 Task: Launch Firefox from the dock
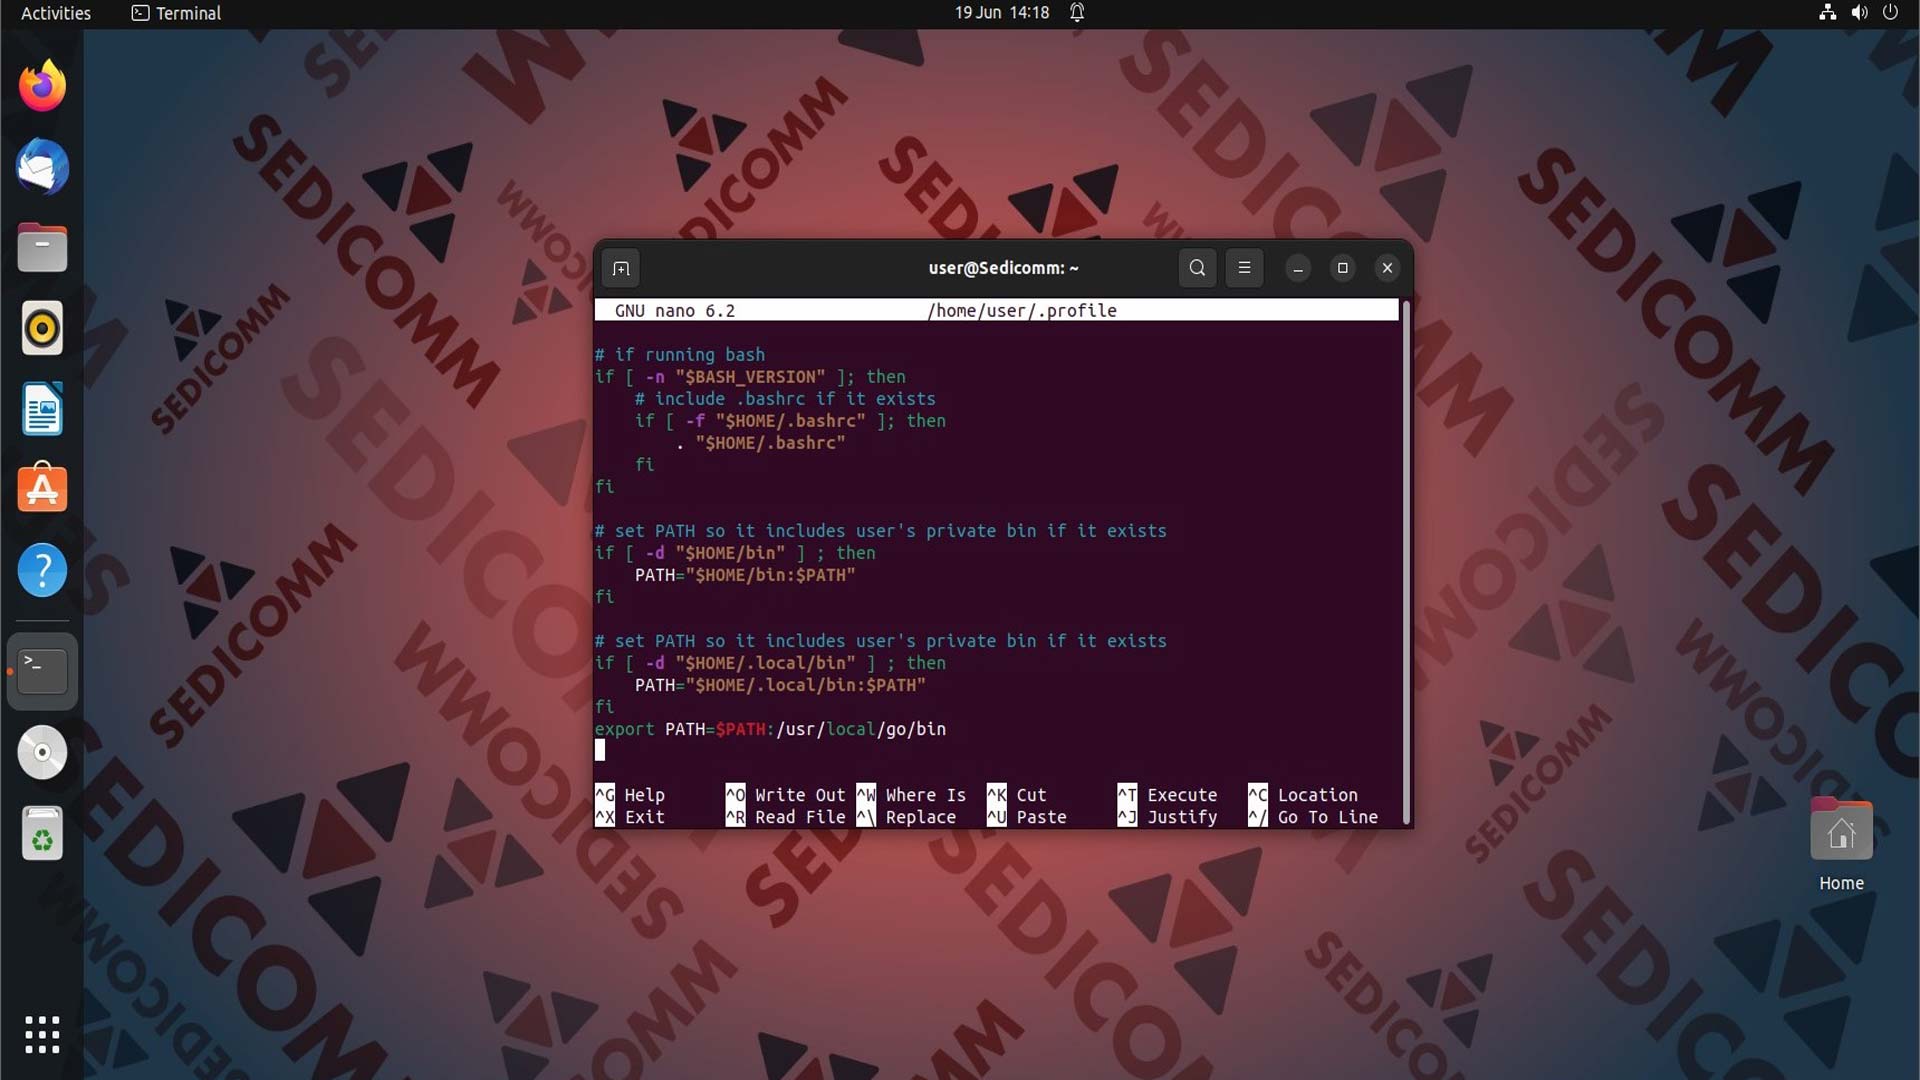tap(42, 86)
